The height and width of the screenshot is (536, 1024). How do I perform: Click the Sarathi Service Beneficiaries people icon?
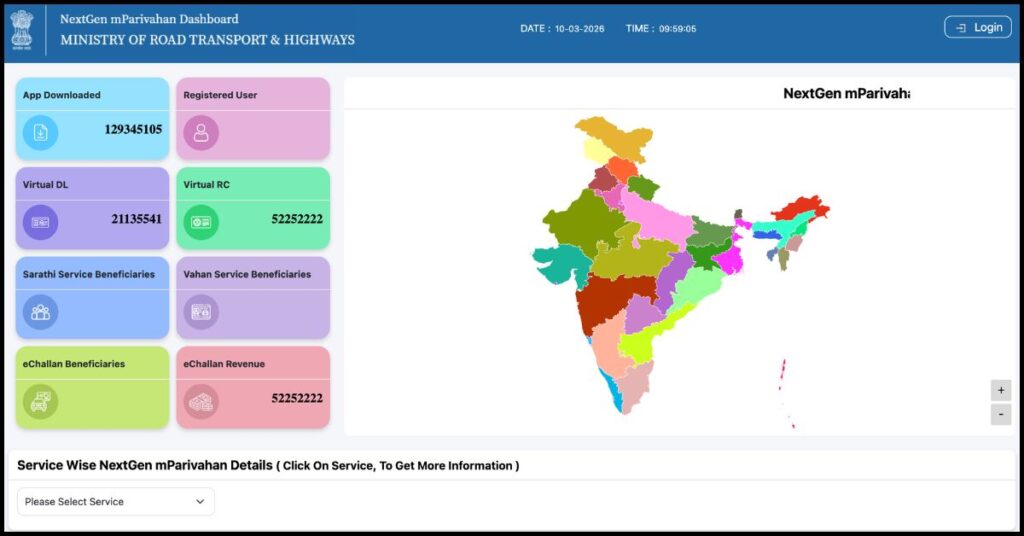click(40, 312)
